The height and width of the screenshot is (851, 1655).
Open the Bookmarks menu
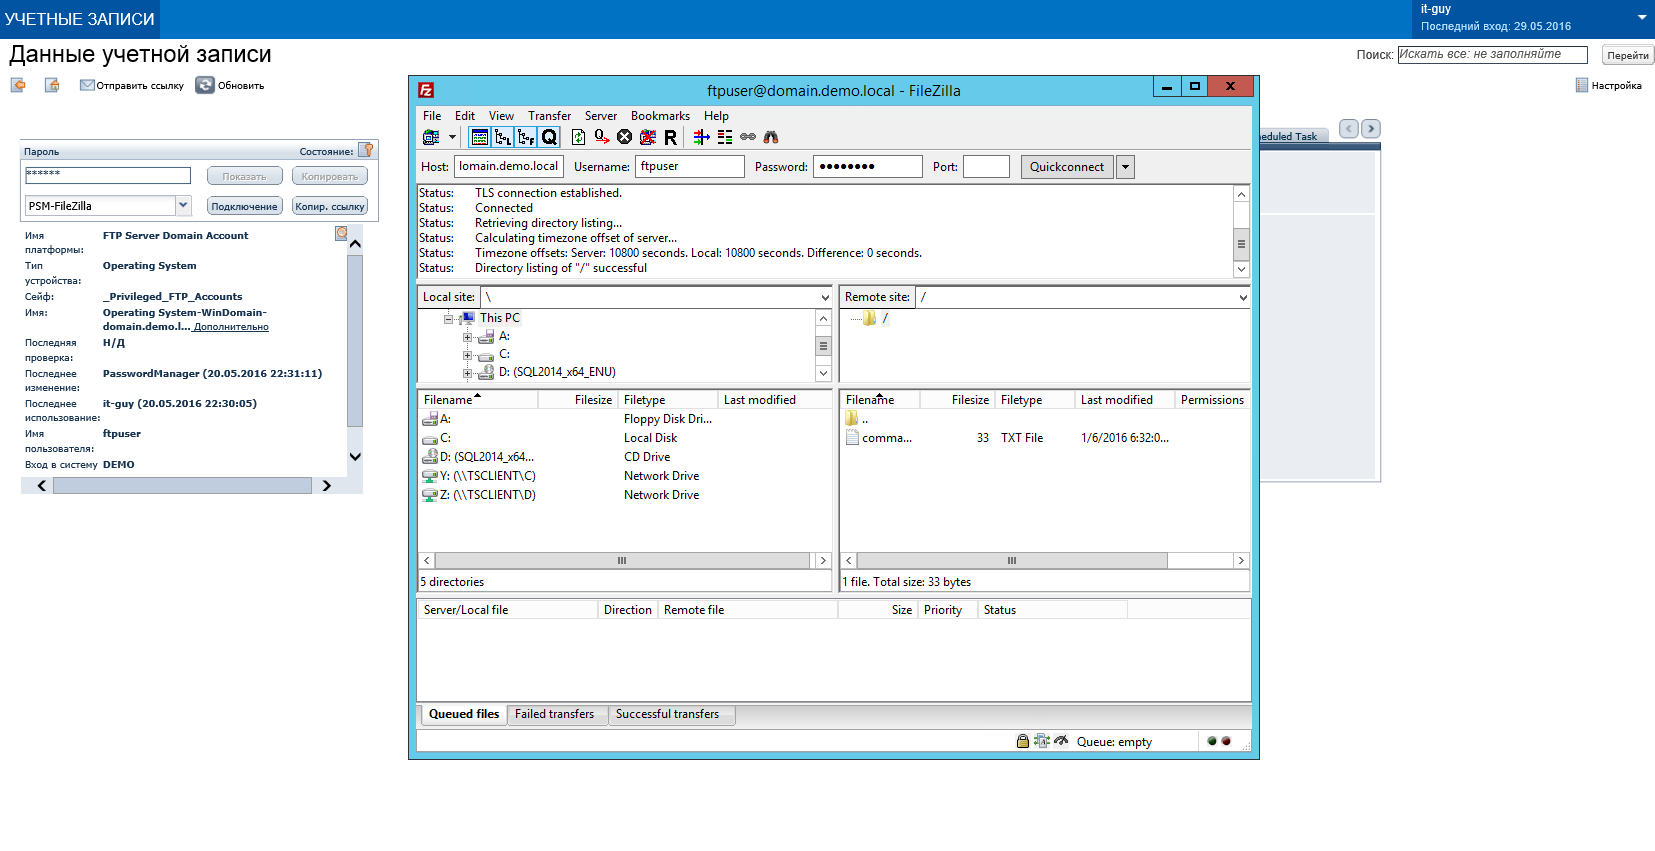(x=660, y=116)
